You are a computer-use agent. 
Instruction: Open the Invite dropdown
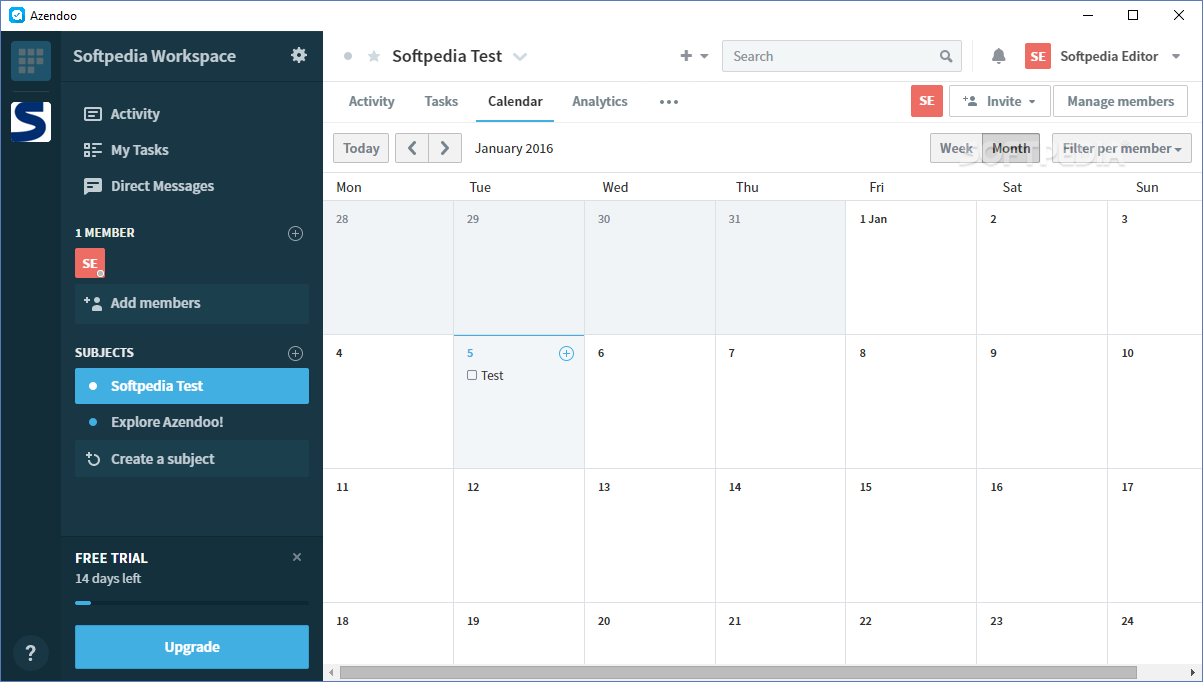(1000, 101)
